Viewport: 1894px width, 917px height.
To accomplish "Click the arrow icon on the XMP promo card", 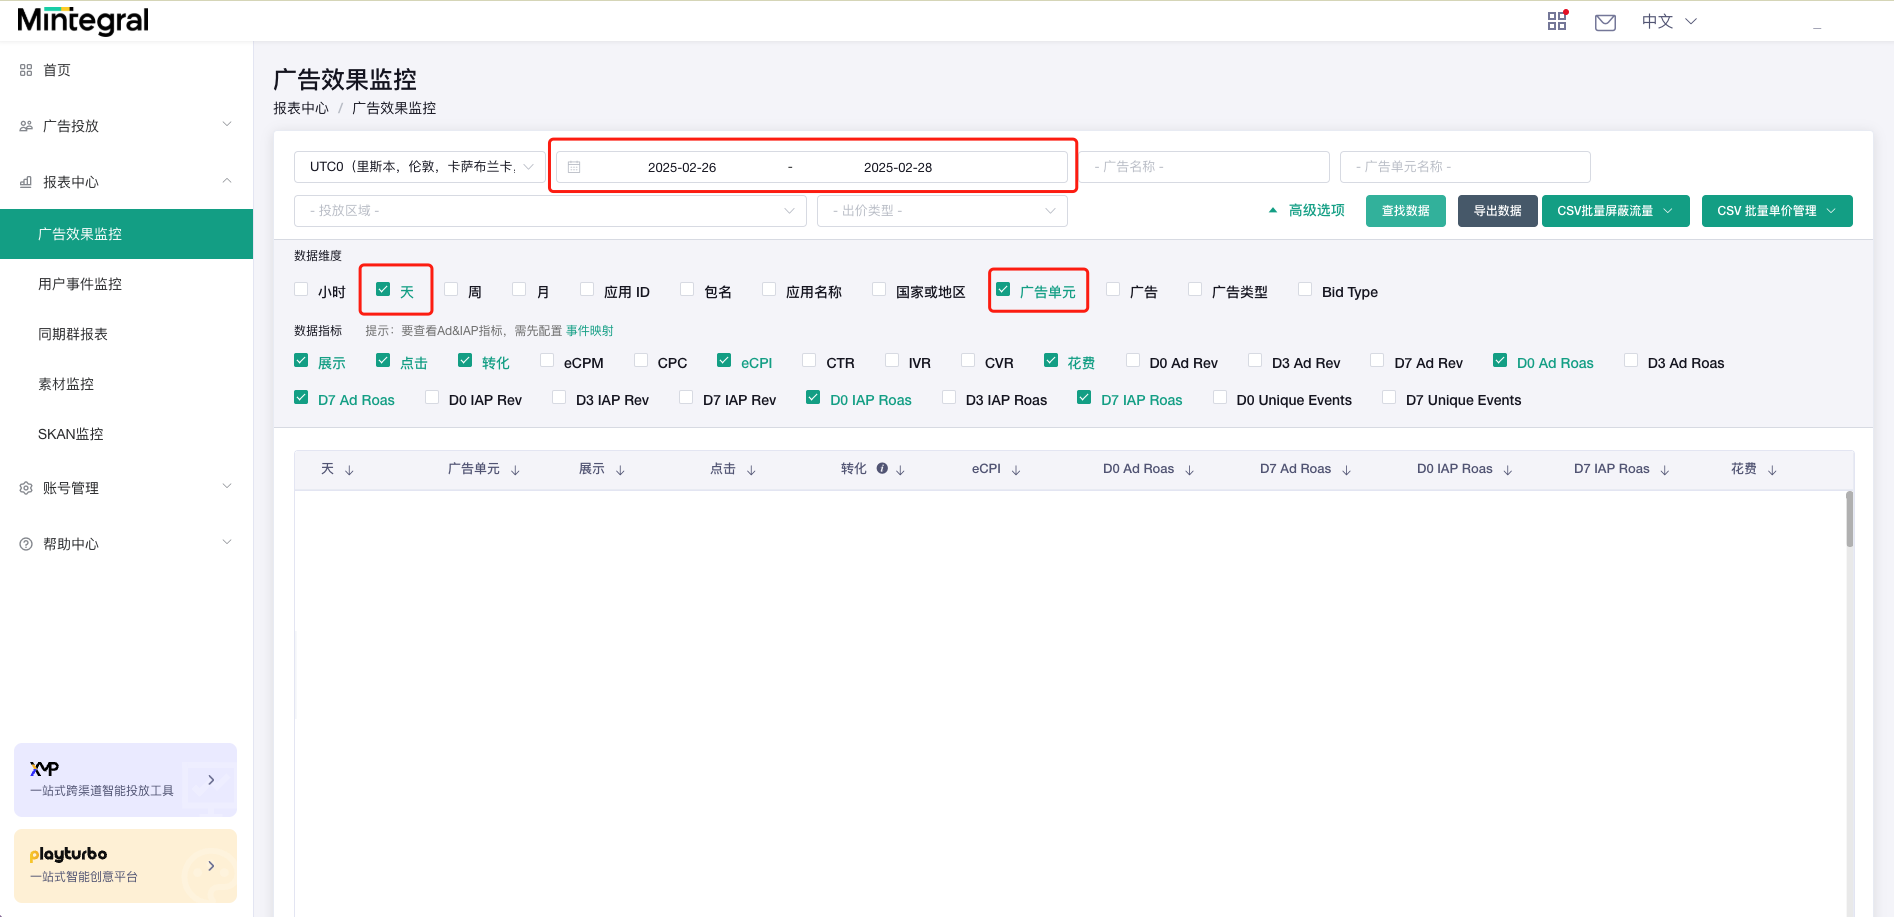I will (210, 780).
